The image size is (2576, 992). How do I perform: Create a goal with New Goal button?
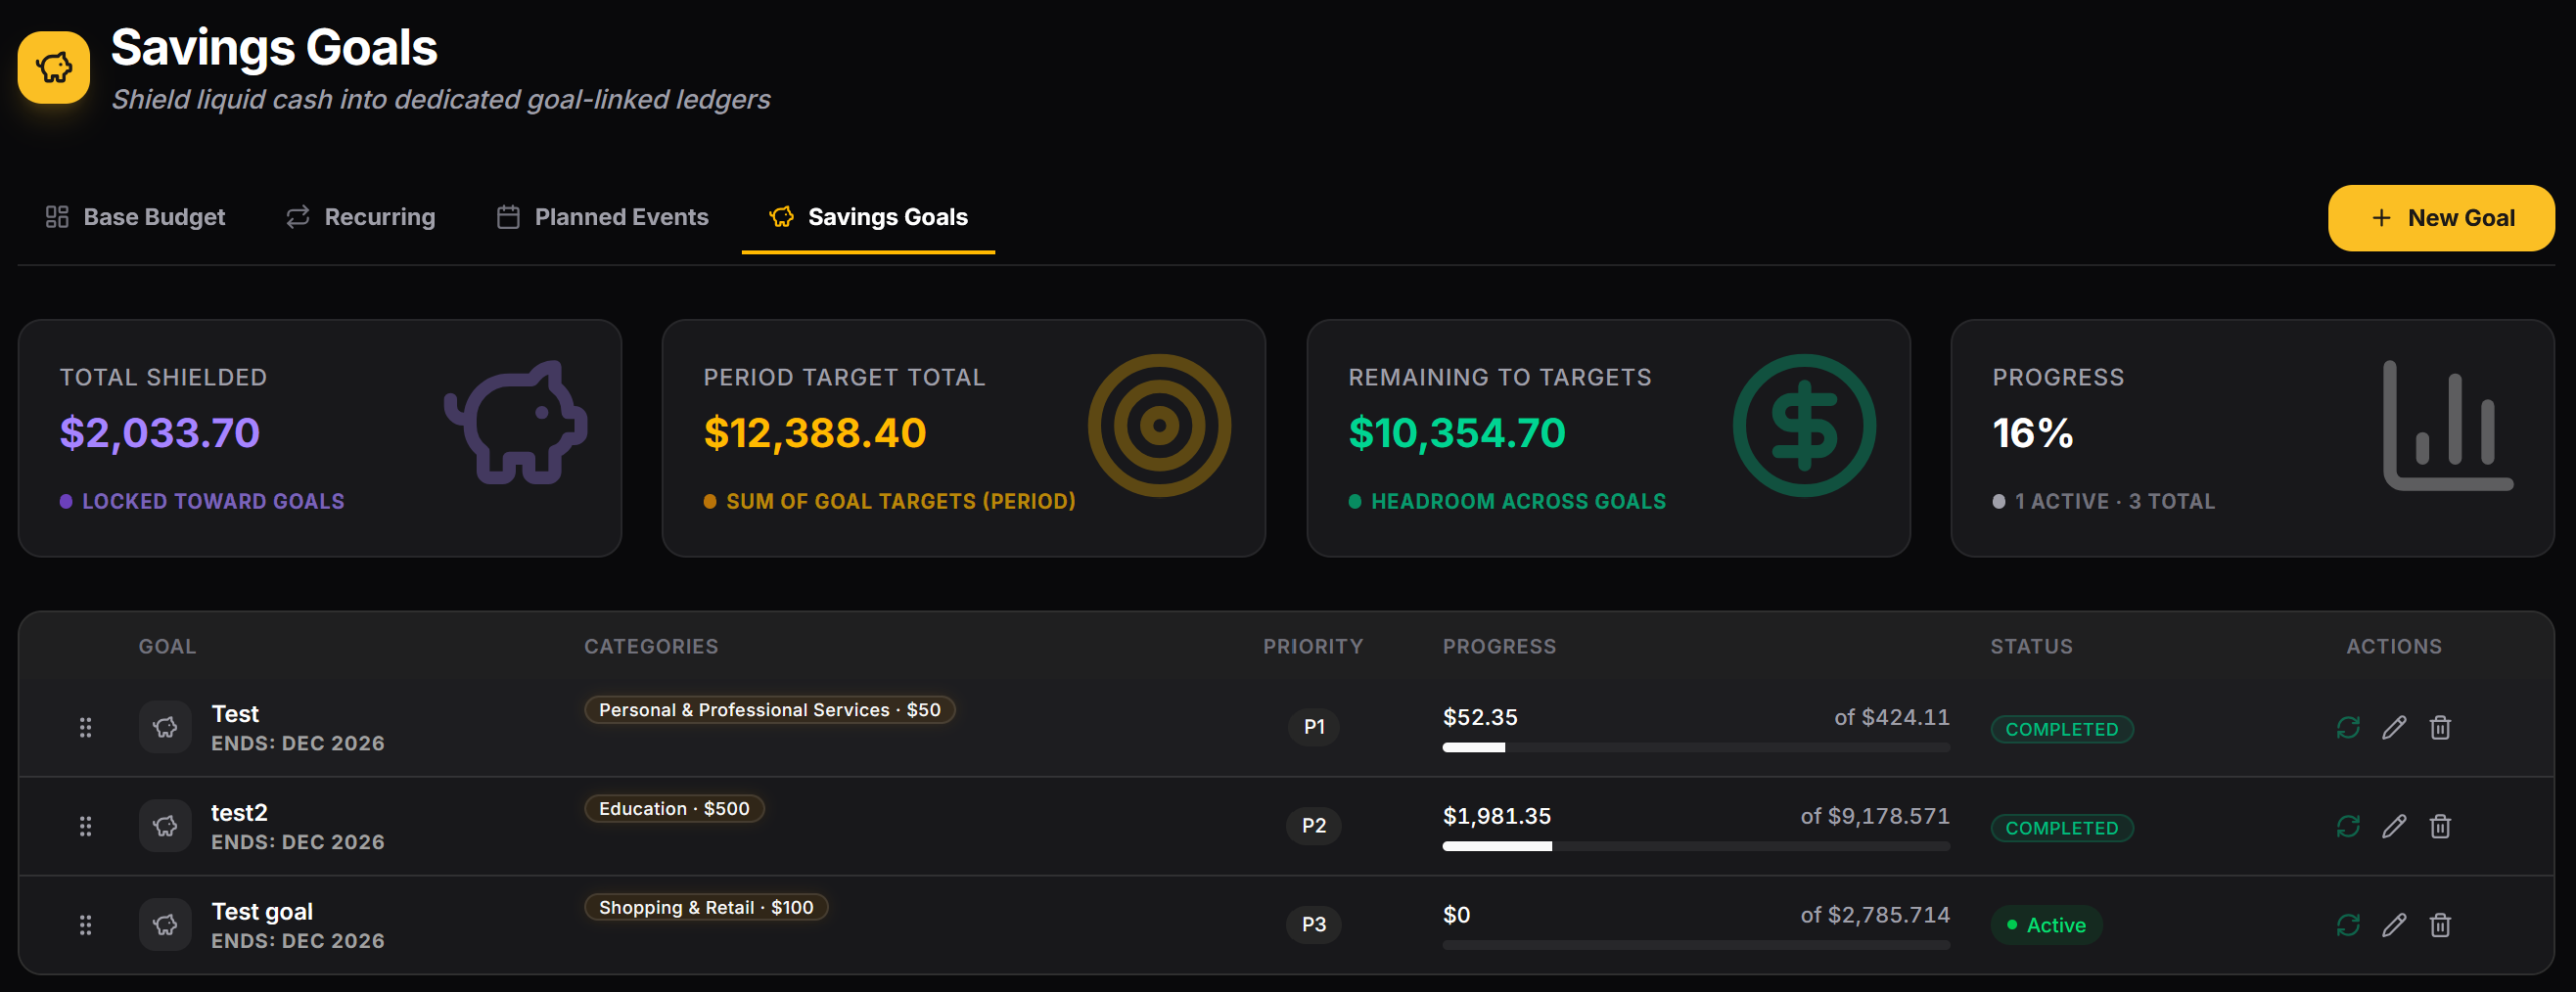click(2441, 218)
